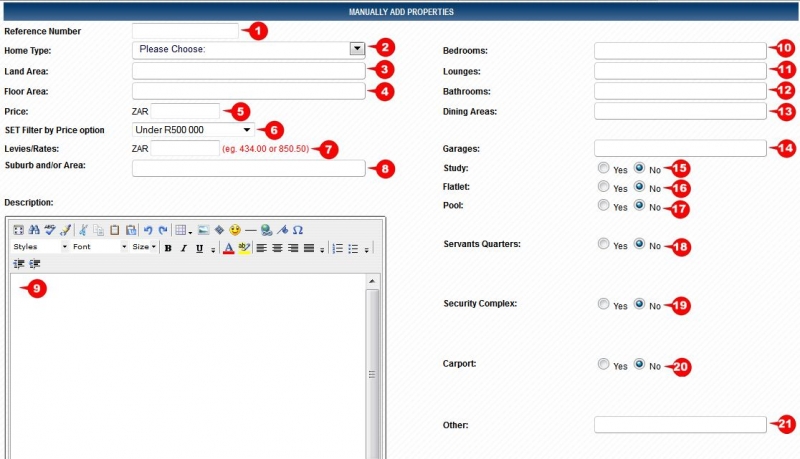
Task: Click in the Suburb and/or Area field
Action: pyautogui.click(x=249, y=168)
